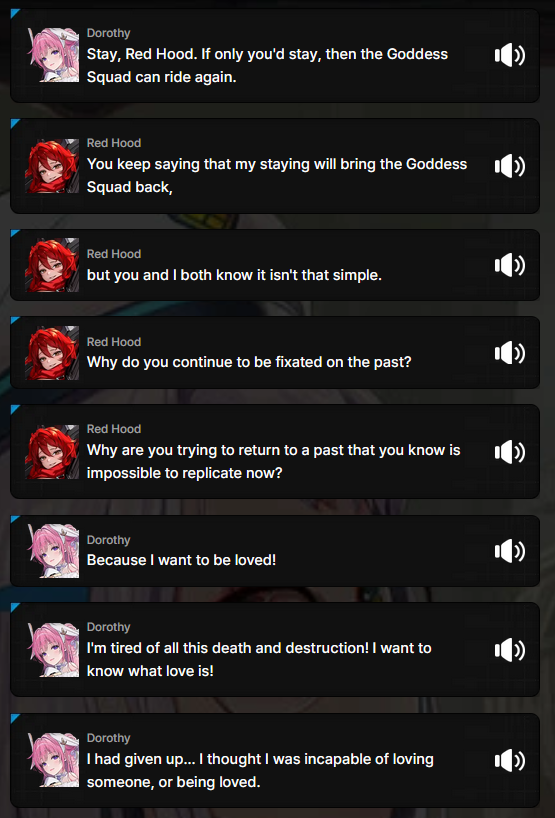This screenshot has height=818, width=555.
Task: Click Red Hood's avatar beside "fixated on the past"
Action: click(53, 353)
